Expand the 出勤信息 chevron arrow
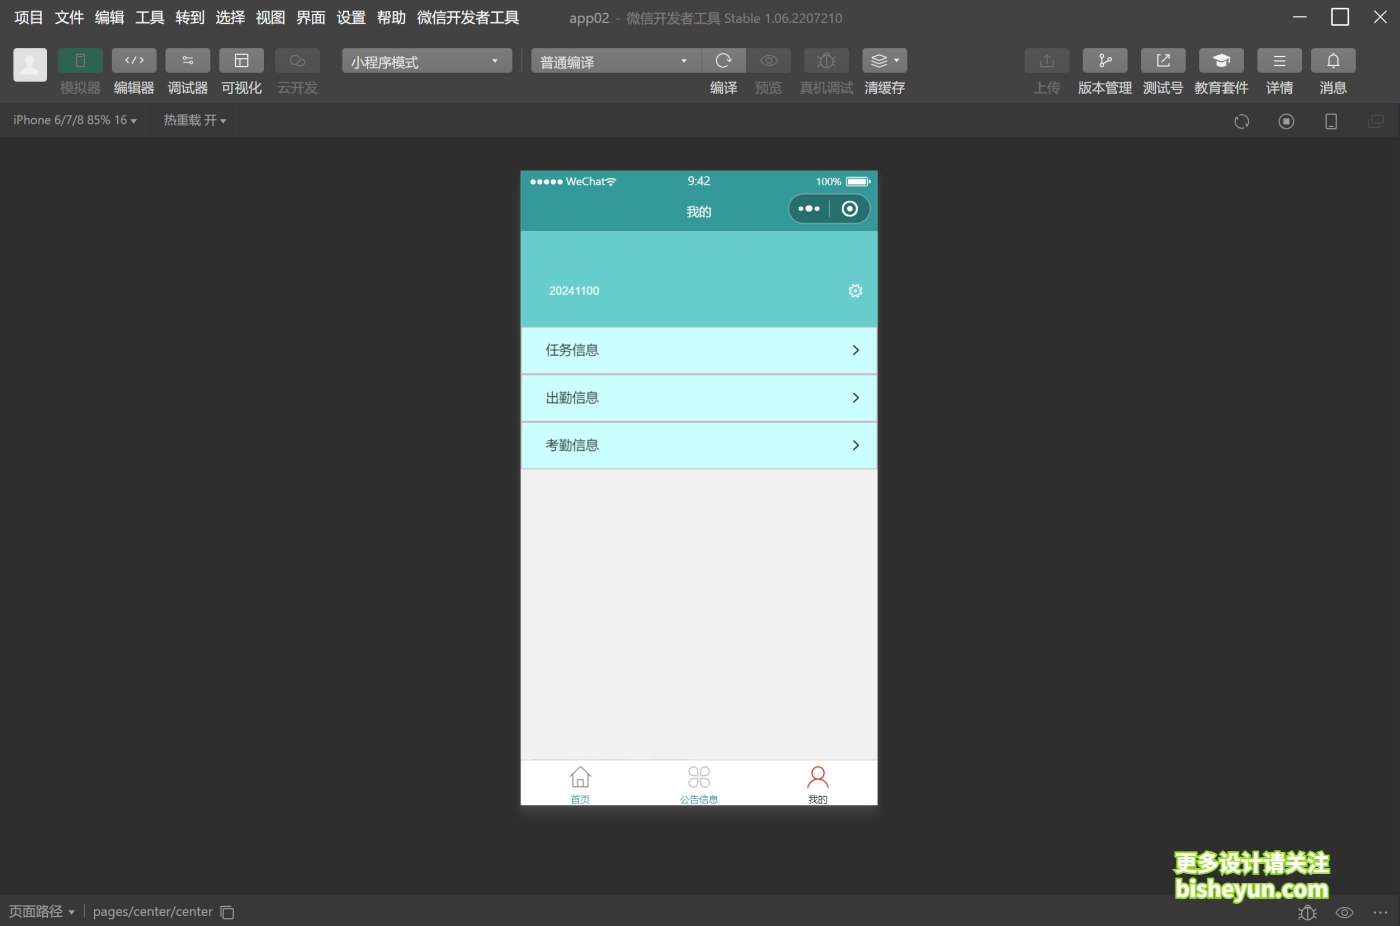The height and width of the screenshot is (926, 1400). 856,398
